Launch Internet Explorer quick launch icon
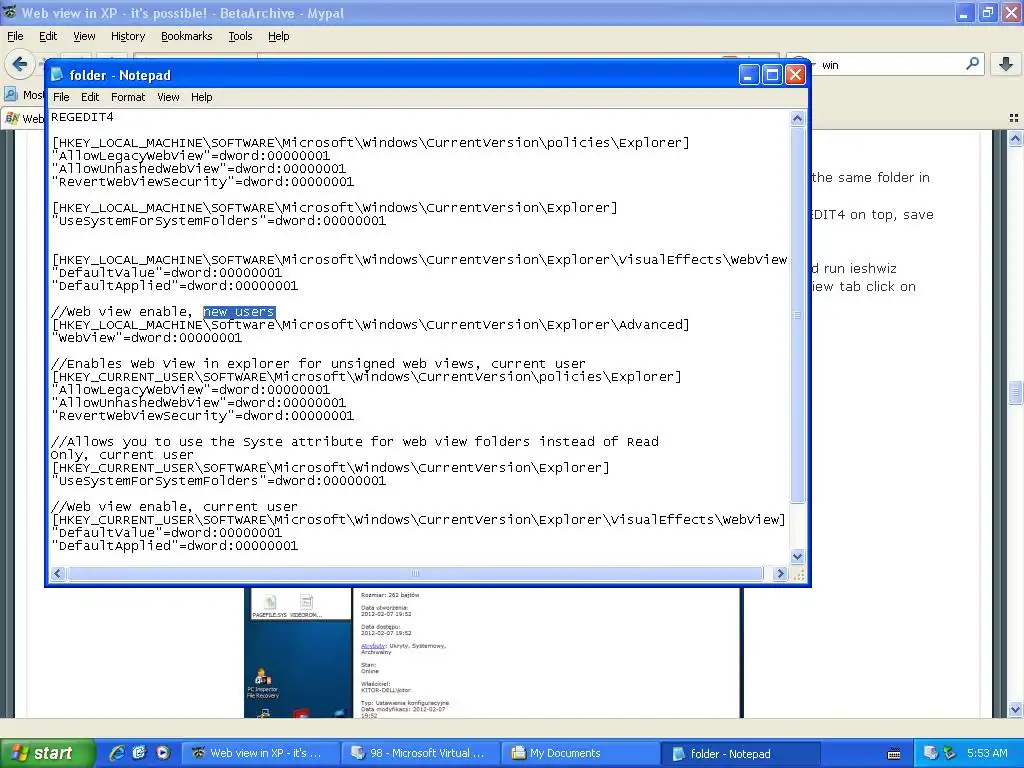 (117, 753)
